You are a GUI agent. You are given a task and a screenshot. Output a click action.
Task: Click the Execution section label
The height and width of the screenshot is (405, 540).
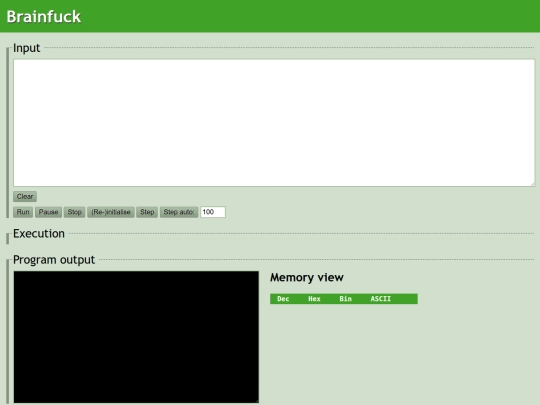(x=39, y=234)
